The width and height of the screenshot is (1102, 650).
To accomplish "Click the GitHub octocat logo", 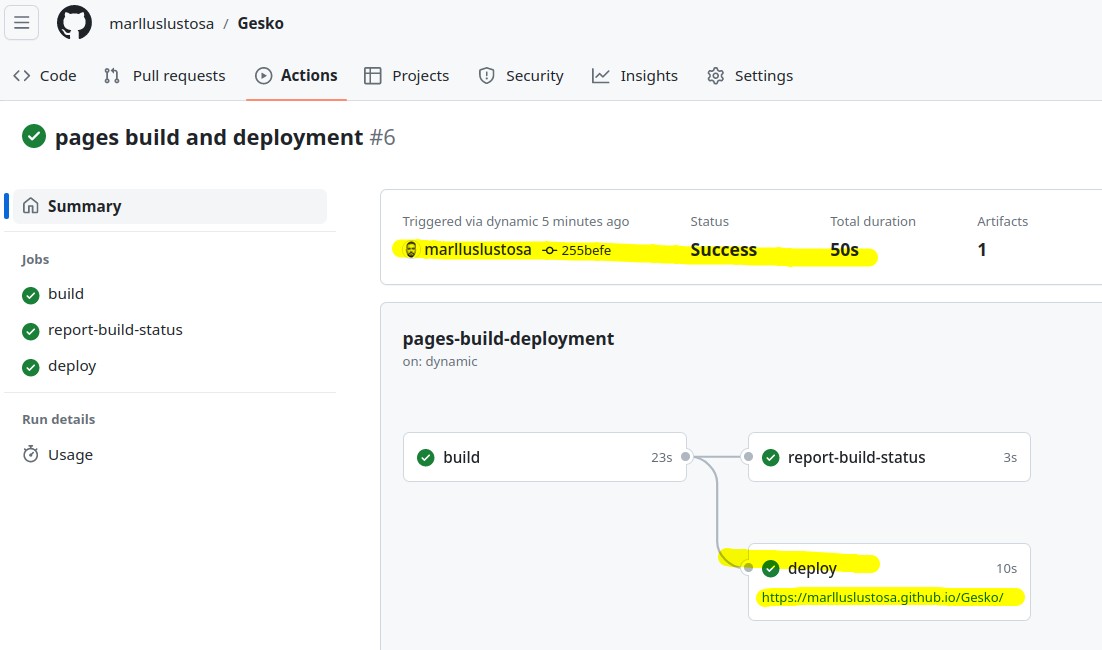I will pos(74,23).
